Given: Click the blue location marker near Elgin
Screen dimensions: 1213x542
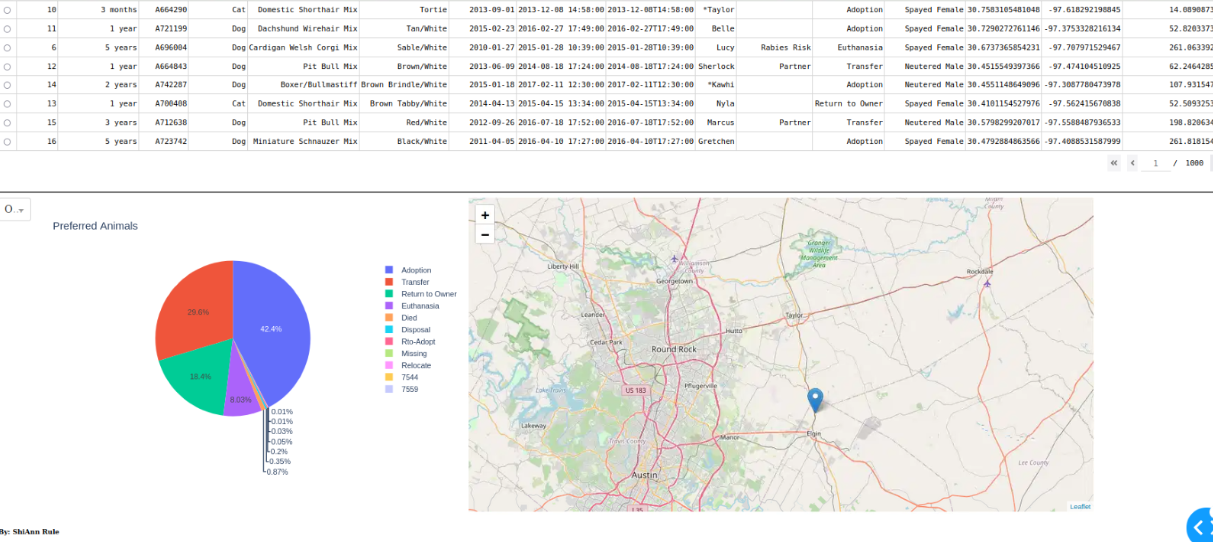Looking at the screenshot, I should (x=815, y=400).
